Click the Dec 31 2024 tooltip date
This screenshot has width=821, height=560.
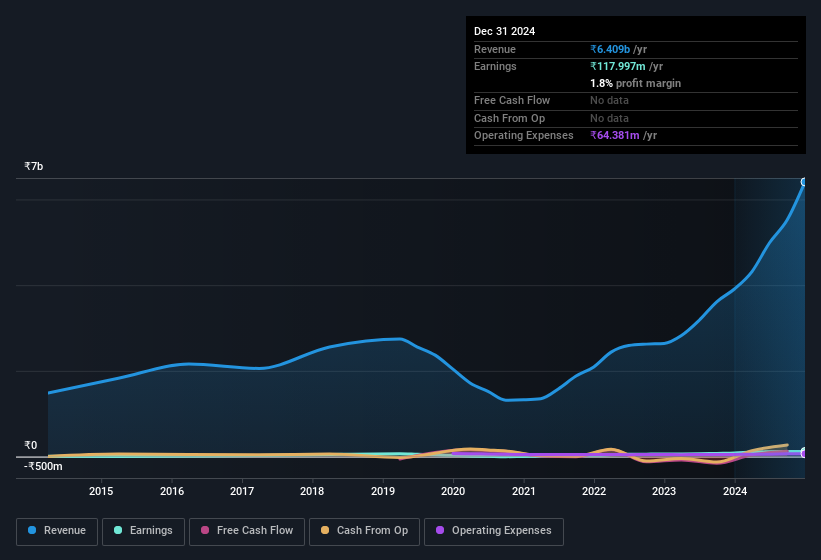point(504,31)
